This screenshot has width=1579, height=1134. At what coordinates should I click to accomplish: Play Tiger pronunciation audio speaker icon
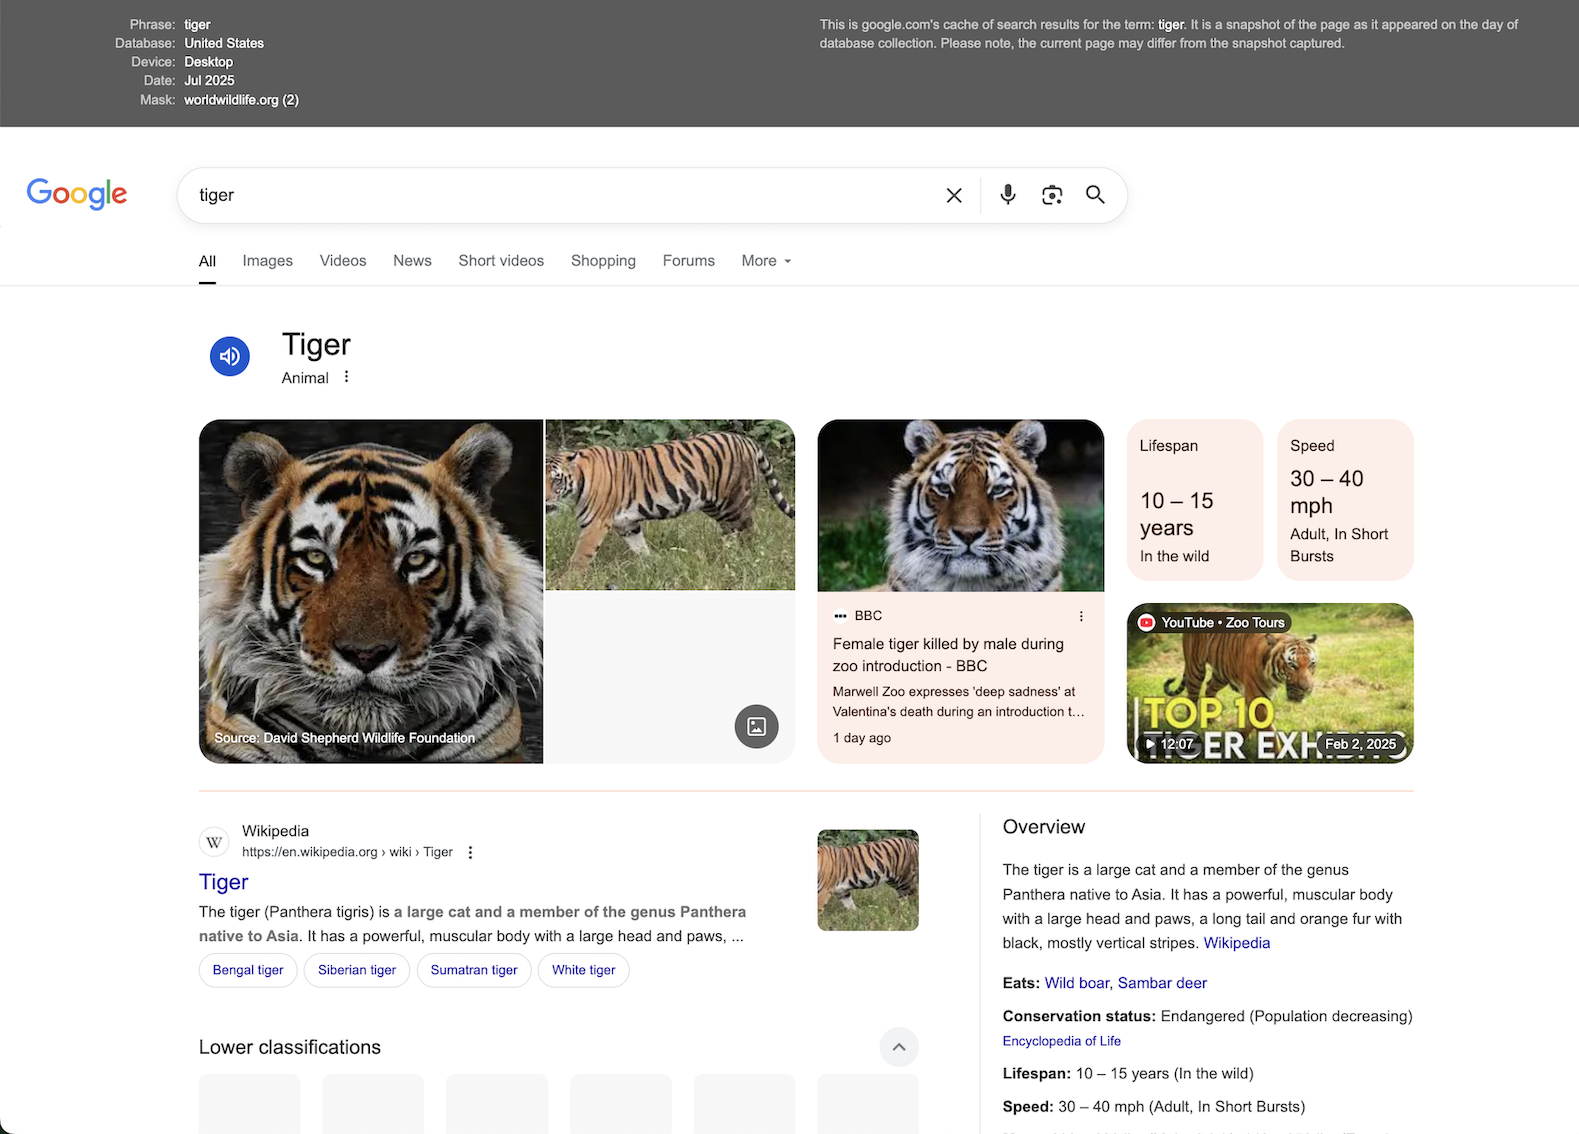(230, 356)
